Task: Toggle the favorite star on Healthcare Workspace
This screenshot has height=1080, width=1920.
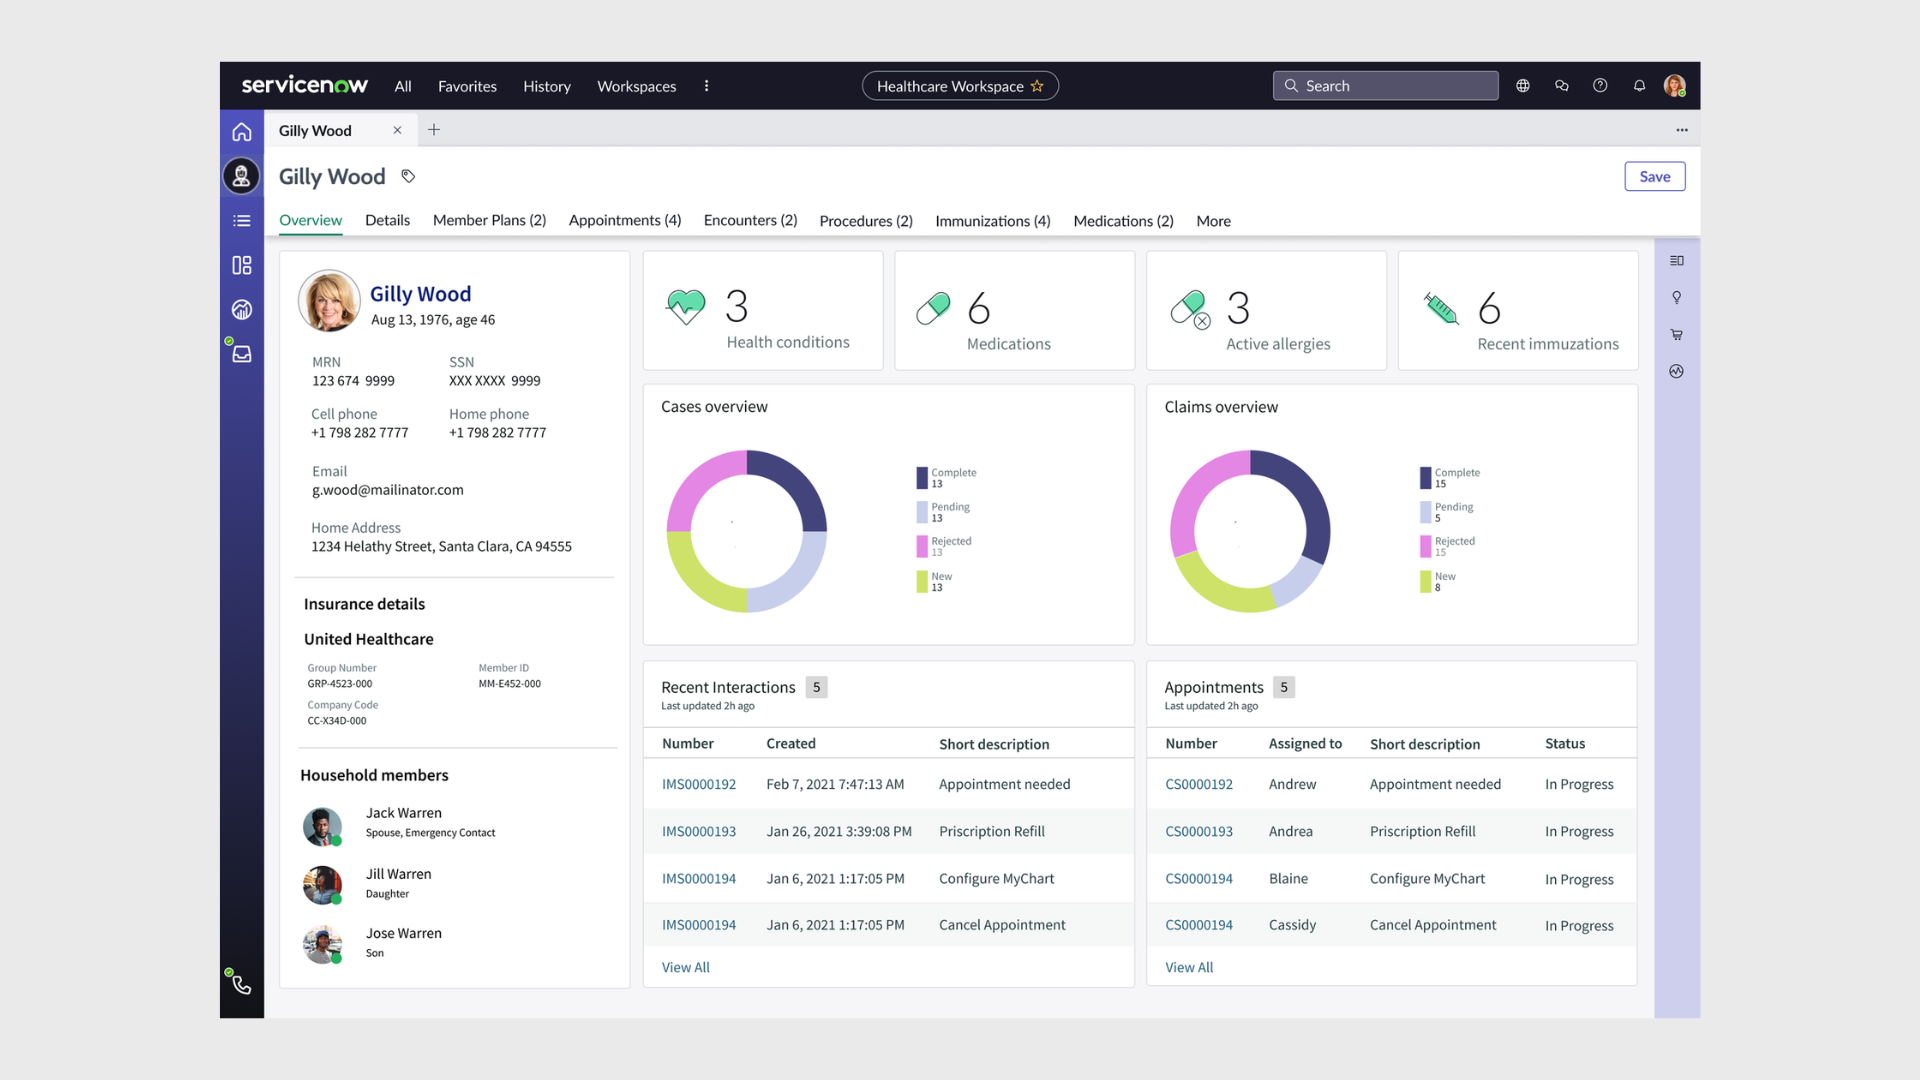Action: pyautogui.click(x=1038, y=86)
